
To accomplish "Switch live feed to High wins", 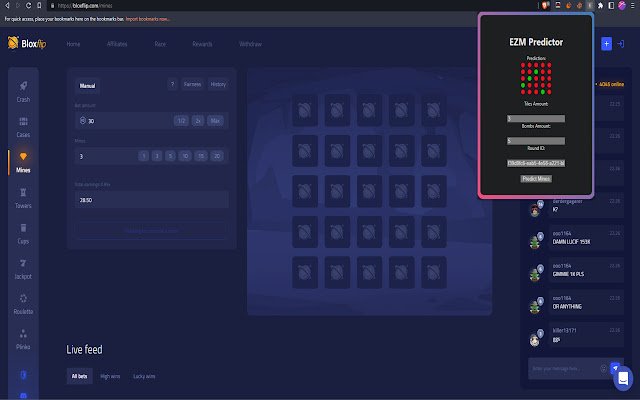I will pos(110,376).
